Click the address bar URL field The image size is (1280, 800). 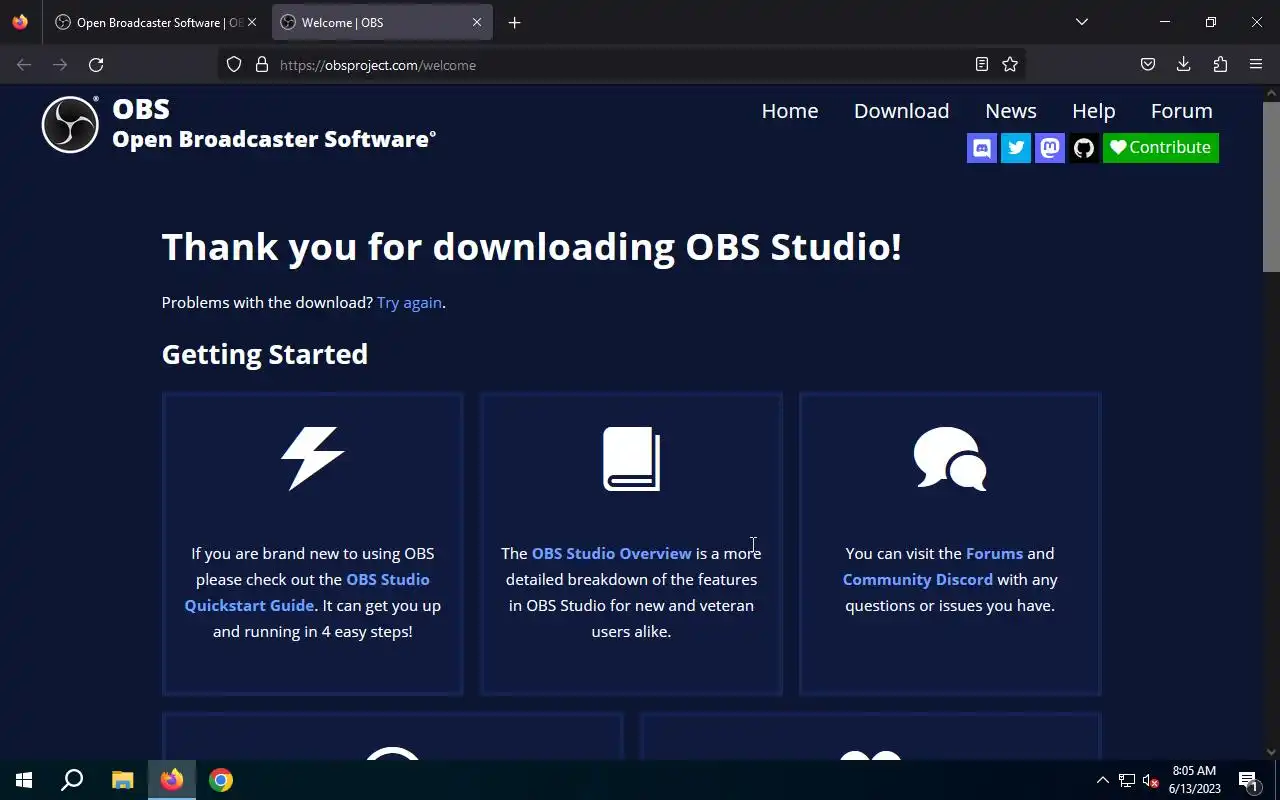[620, 65]
